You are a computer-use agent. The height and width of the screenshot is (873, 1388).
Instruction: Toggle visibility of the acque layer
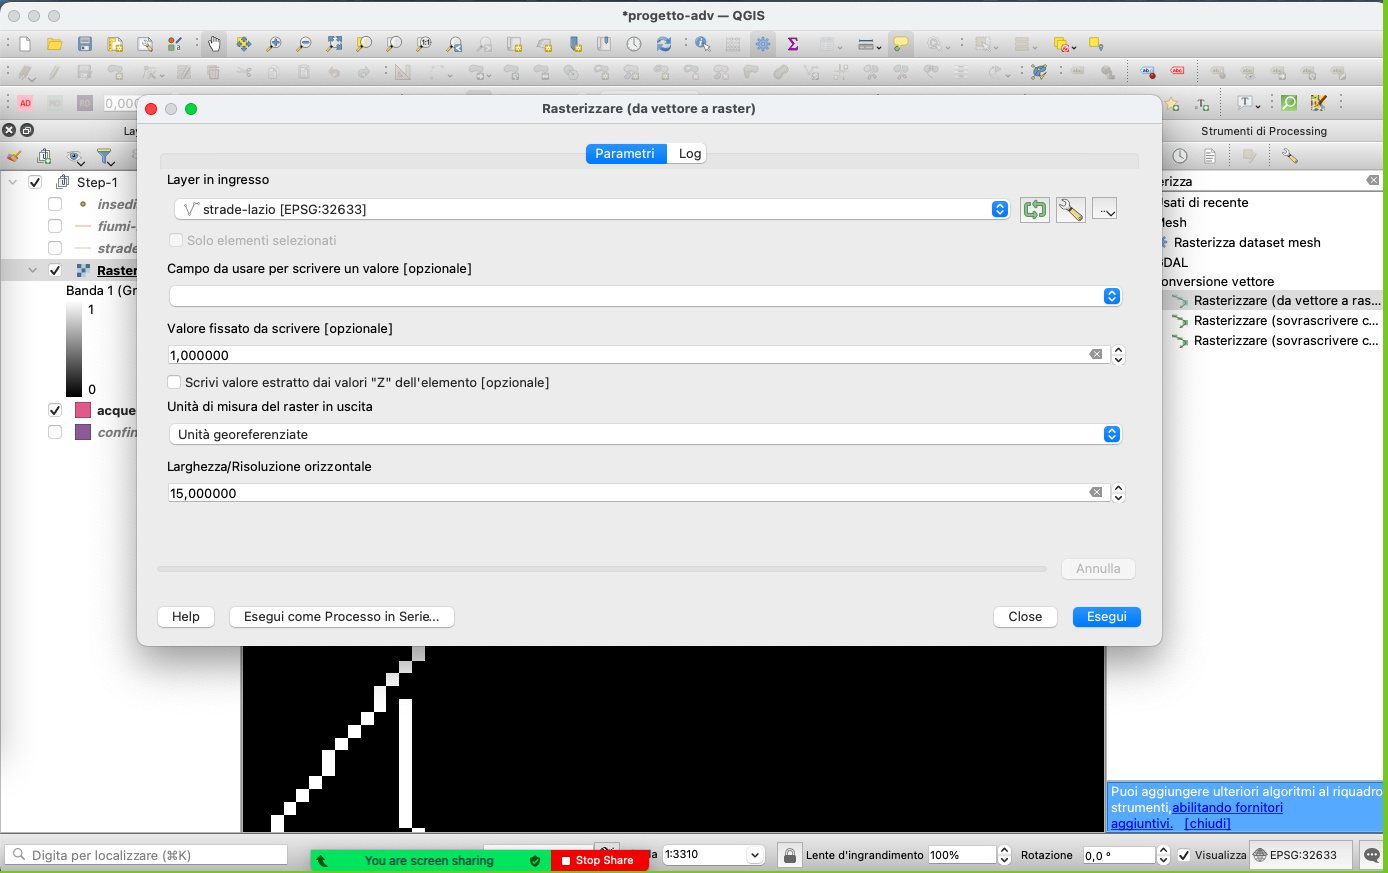click(x=55, y=410)
